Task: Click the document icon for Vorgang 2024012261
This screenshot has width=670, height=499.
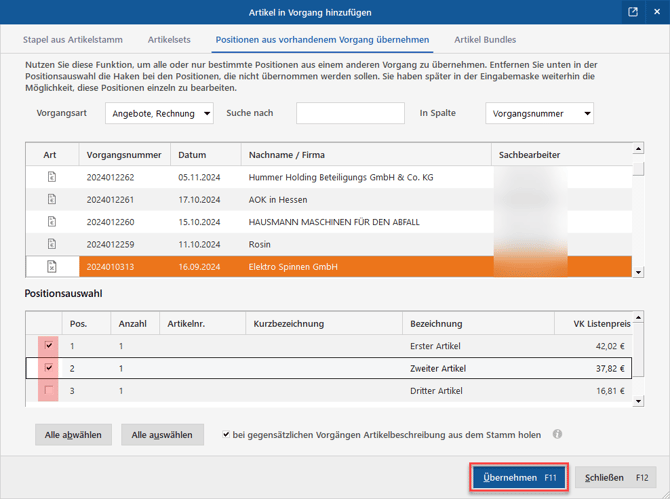Action: pos(52,199)
